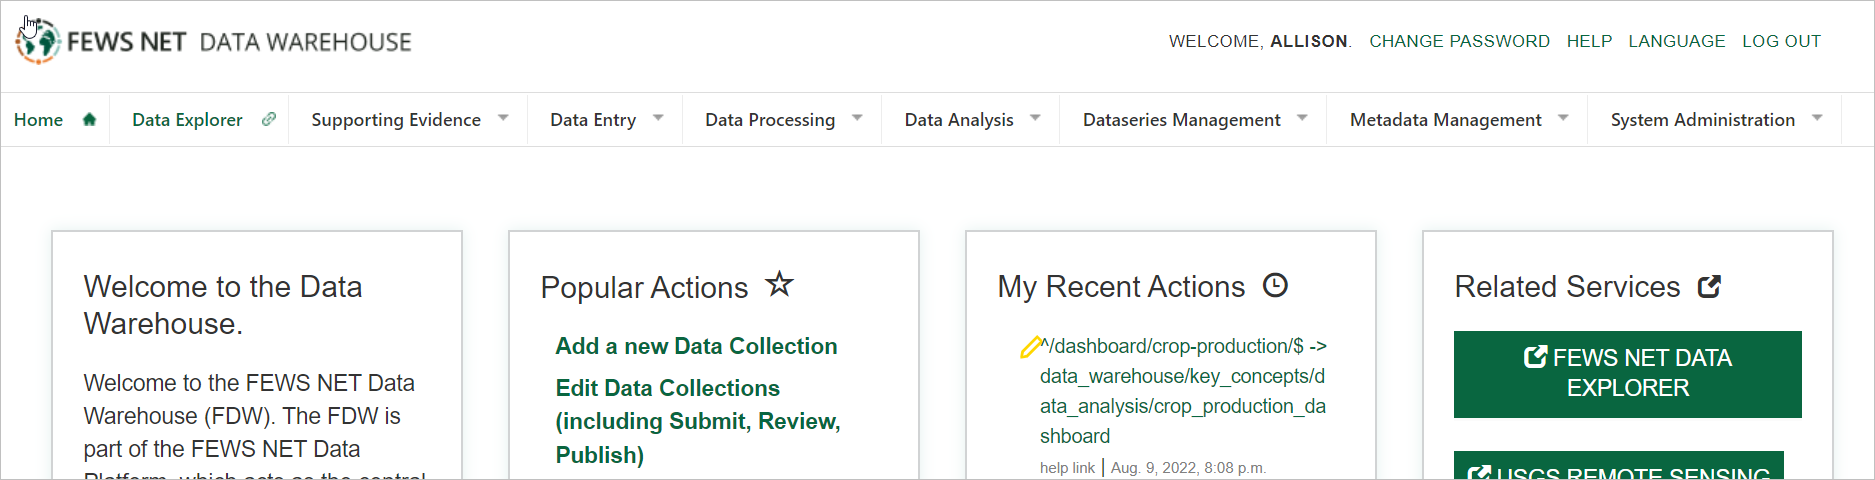Viewport: 1875px width, 480px height.
Task: Select the Language option in header
Action: 1676,41
